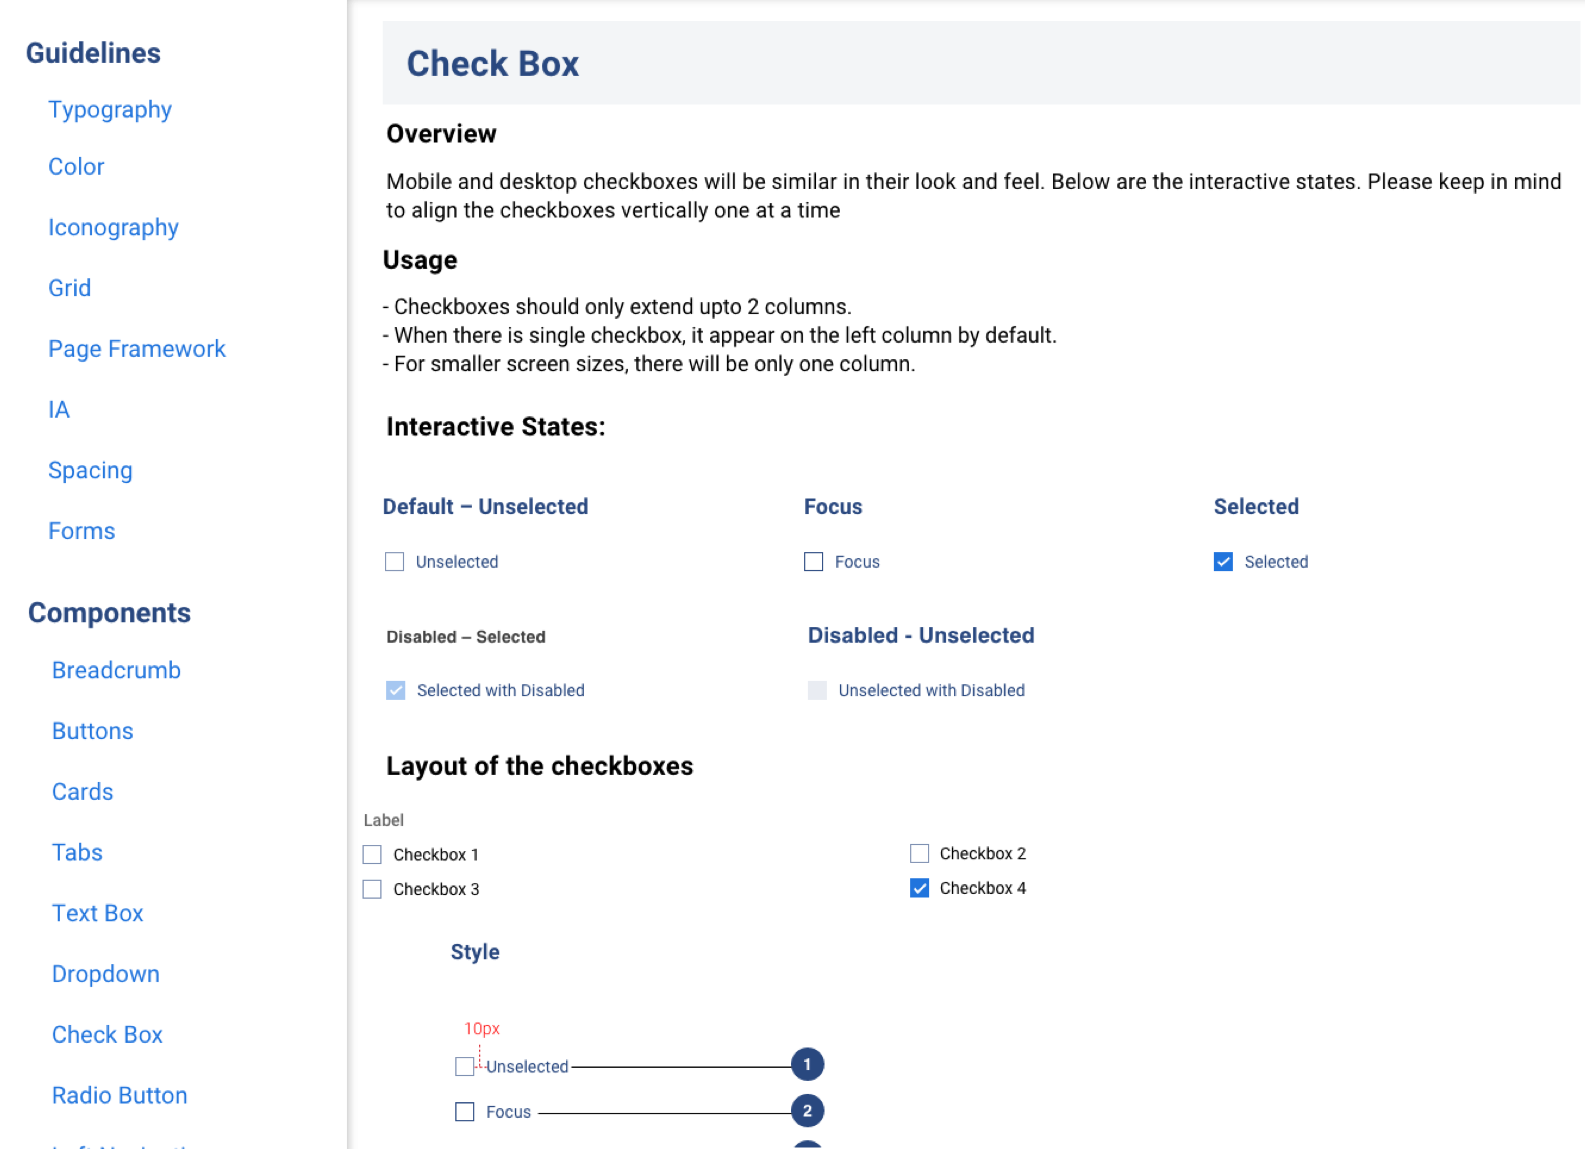The width and height of the screenshot is (1585, 1149).
Task: Click the blue Selected heading
Action: pyautogui.click(x=1256, y=507)
